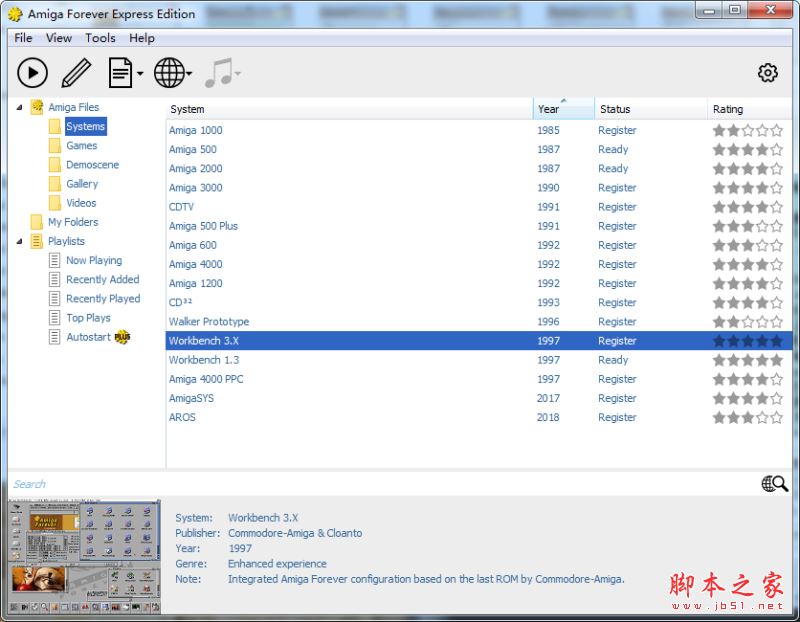800x622 pixels.
Task: Select the CD32 row
Action: point(479,303)
